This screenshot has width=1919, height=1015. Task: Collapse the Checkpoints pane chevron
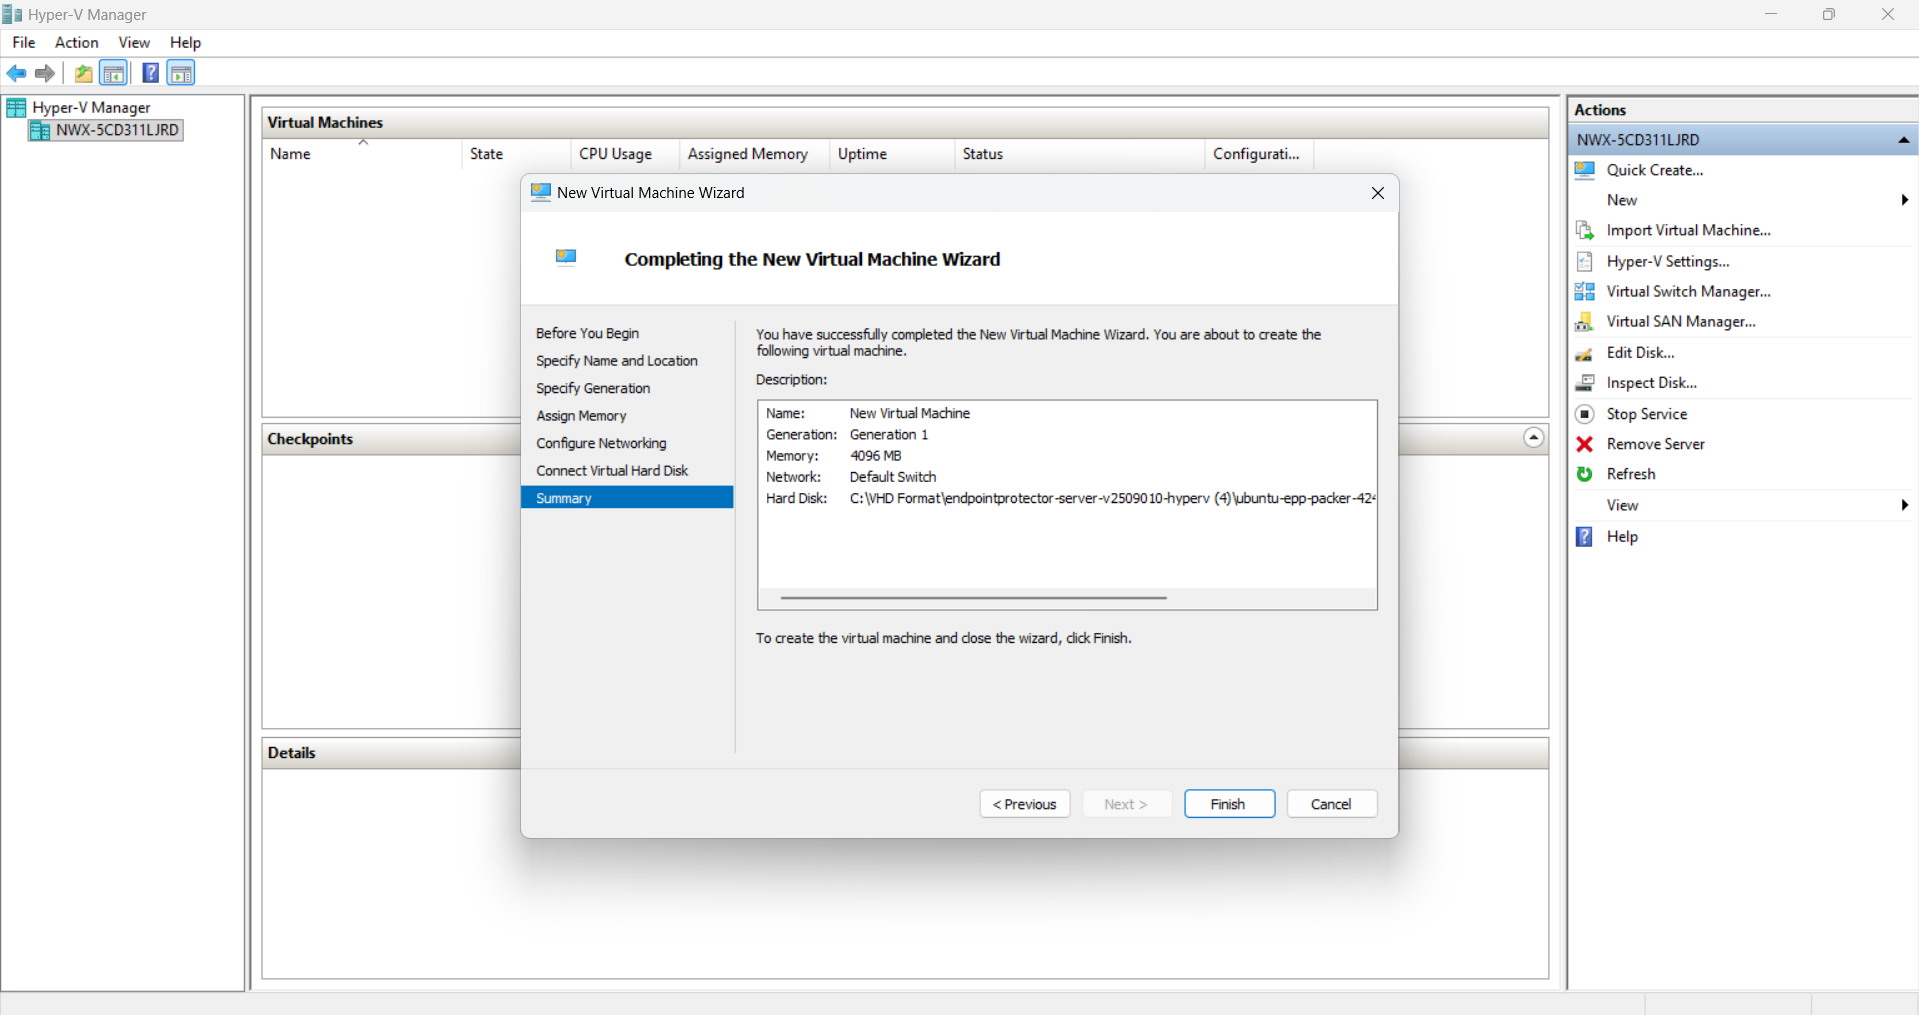click(x=1533, y=438)
